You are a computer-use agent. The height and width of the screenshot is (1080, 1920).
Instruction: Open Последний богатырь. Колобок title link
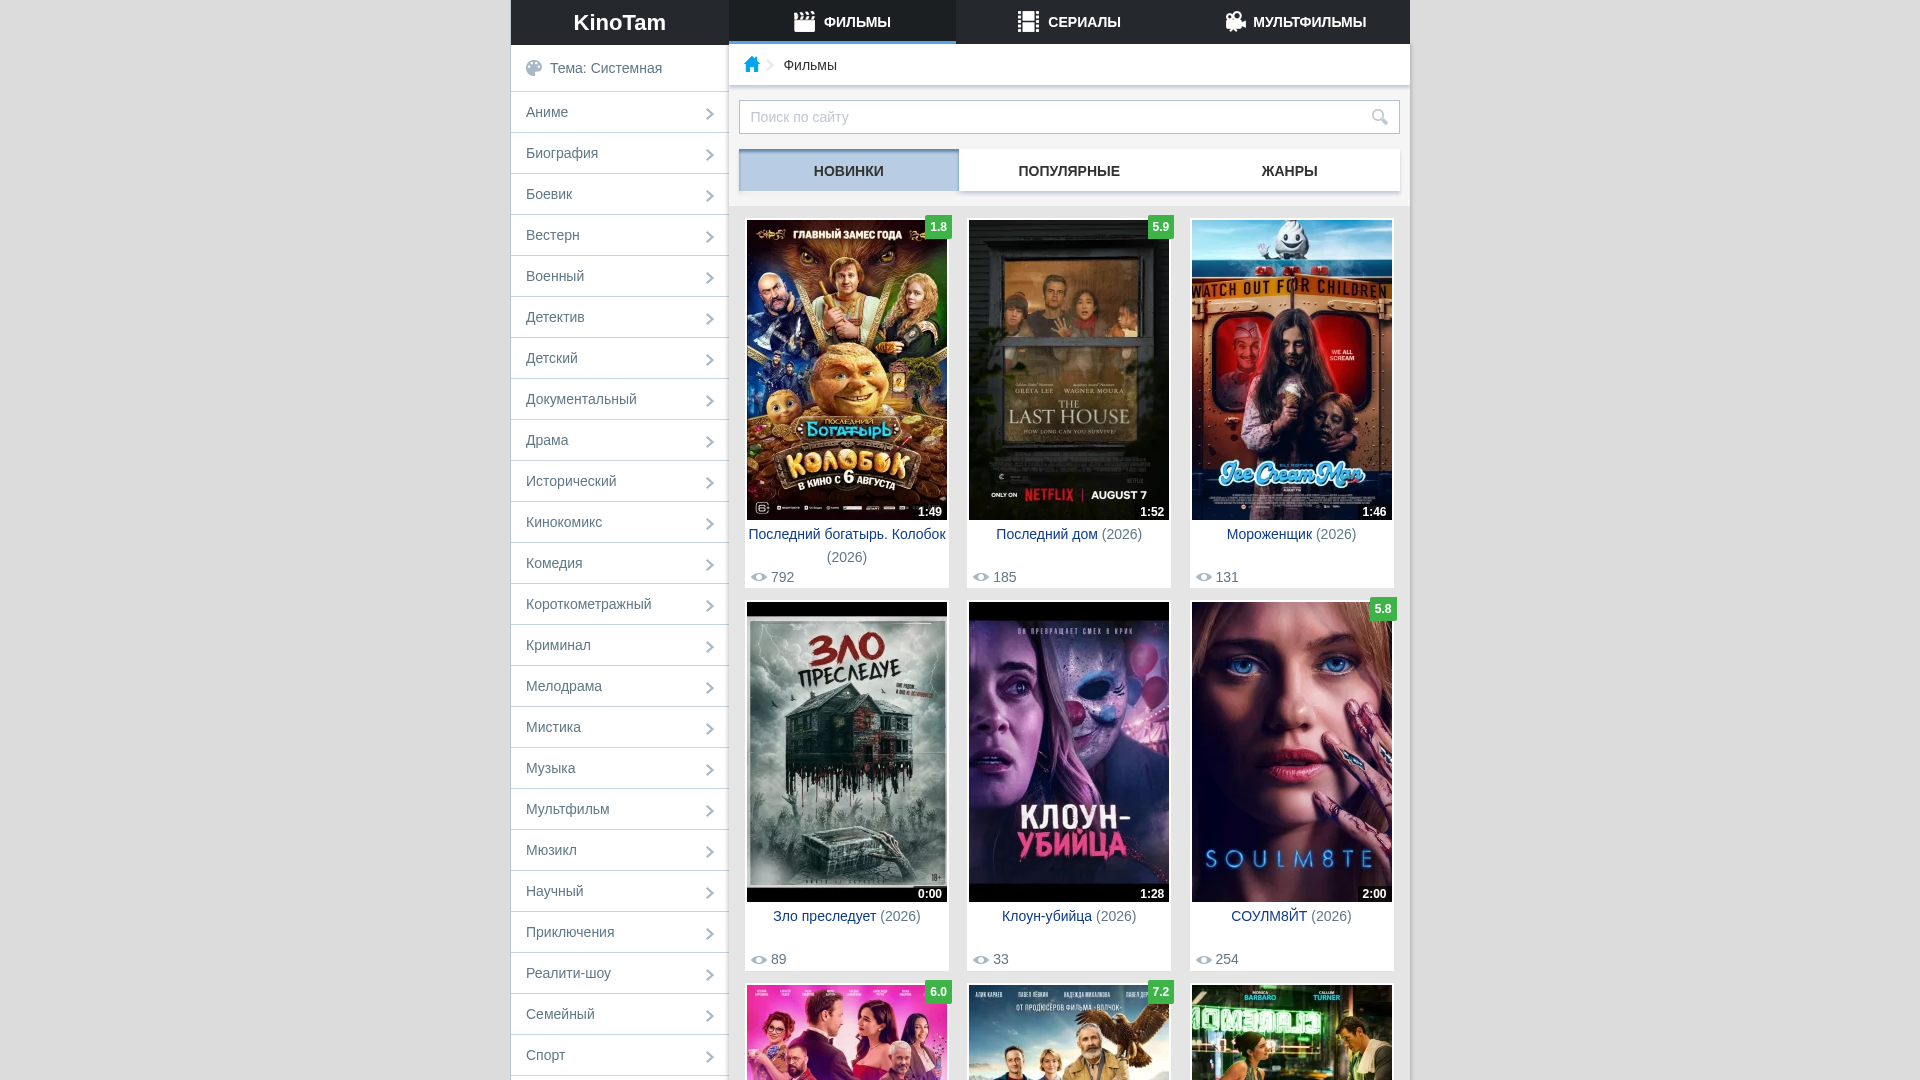847,534
